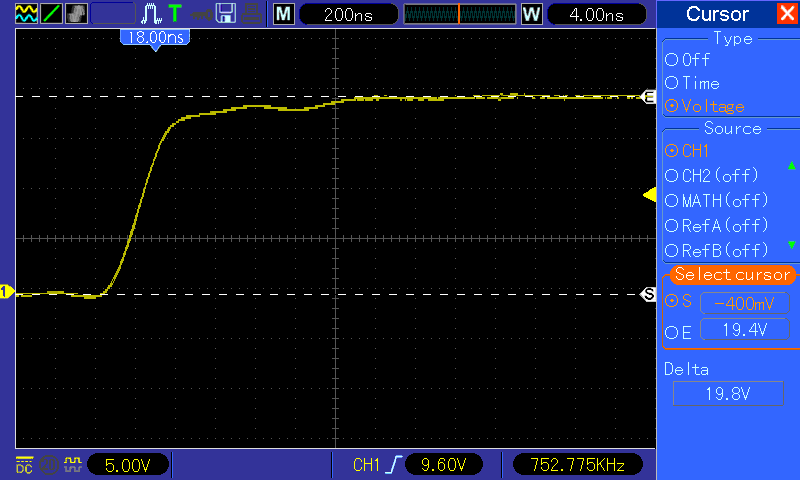Click the key lock icon

click(x=202, y=14)
